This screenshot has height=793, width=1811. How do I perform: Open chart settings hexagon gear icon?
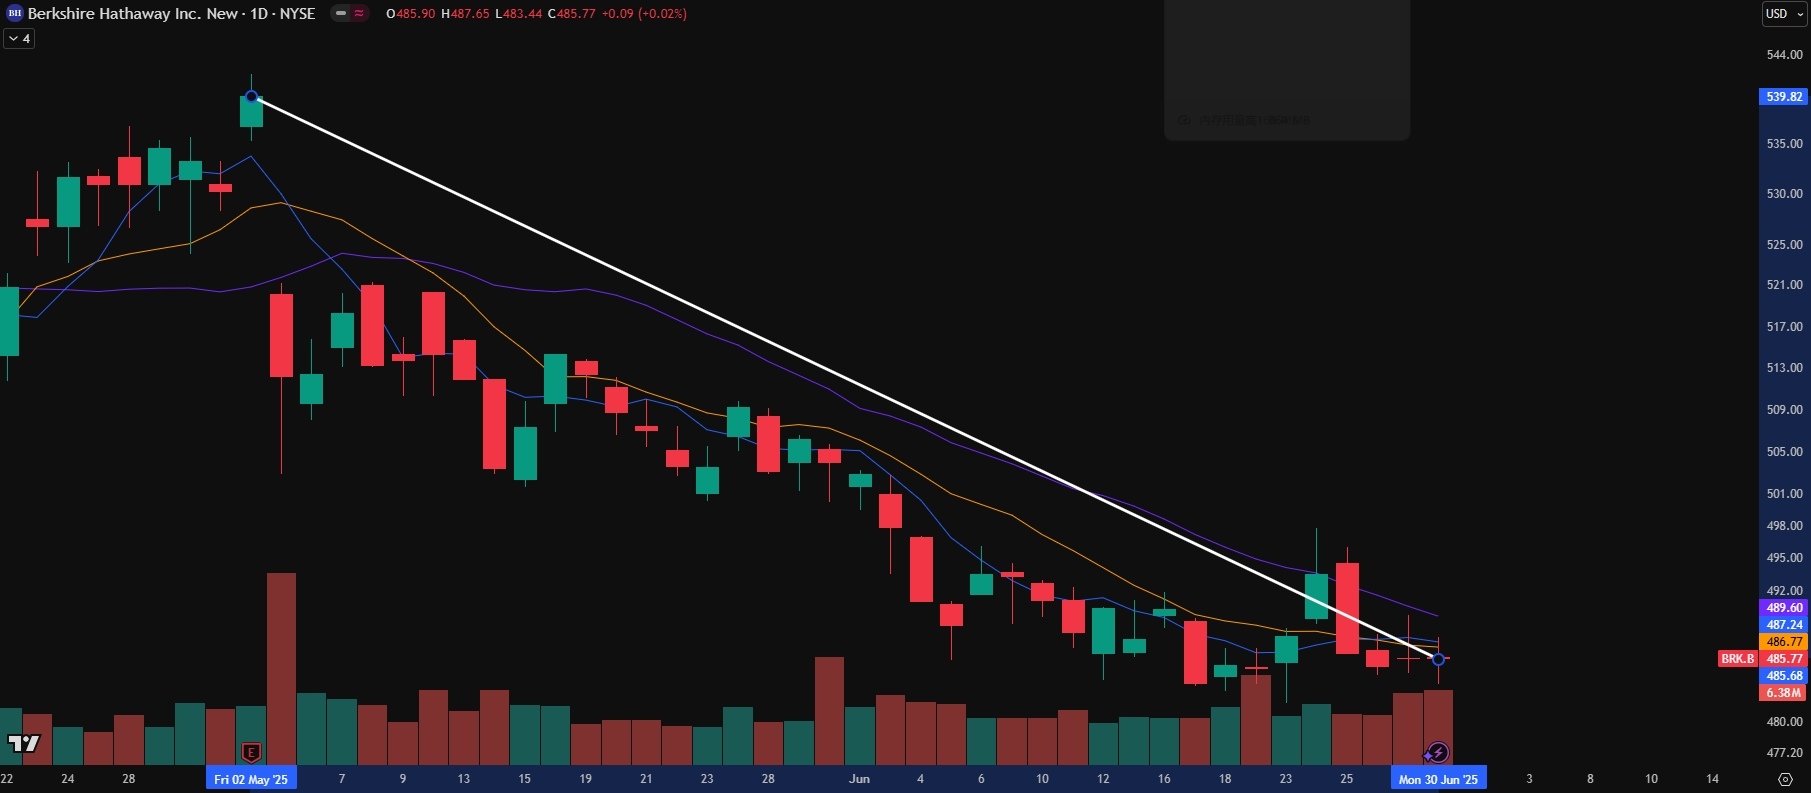click(1785, 779)
